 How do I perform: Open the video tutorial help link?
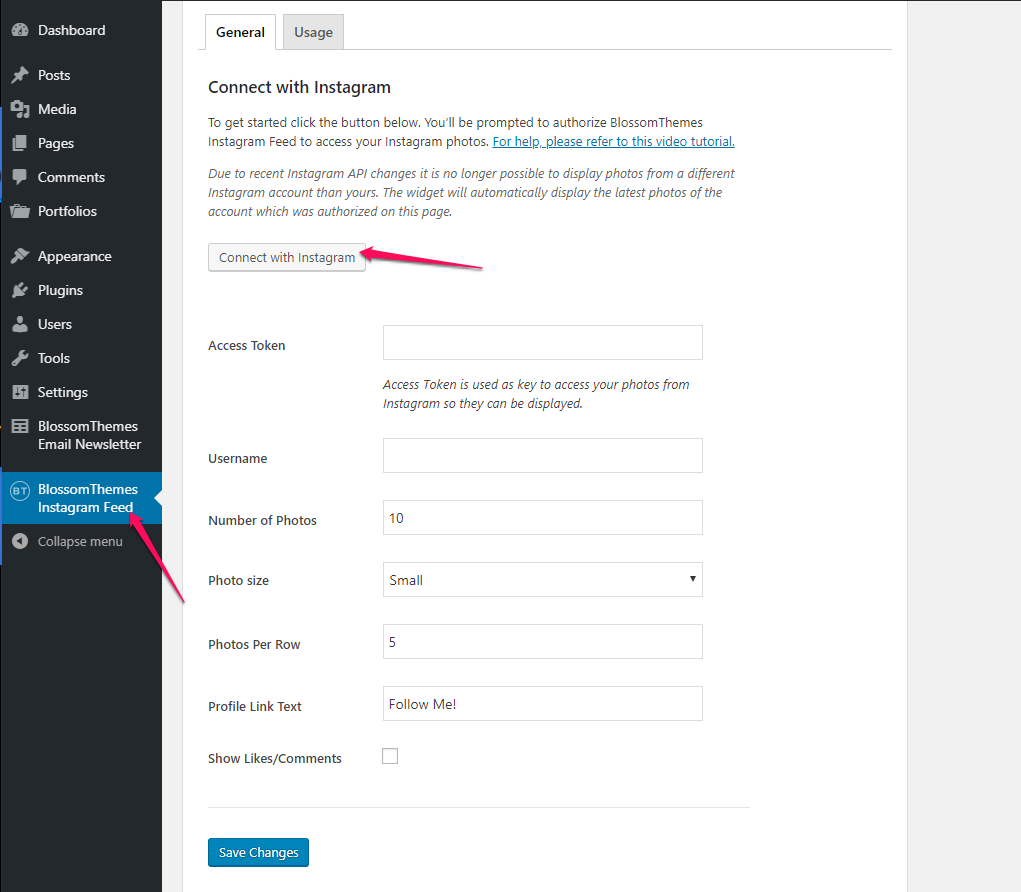(x=613, y=141)
